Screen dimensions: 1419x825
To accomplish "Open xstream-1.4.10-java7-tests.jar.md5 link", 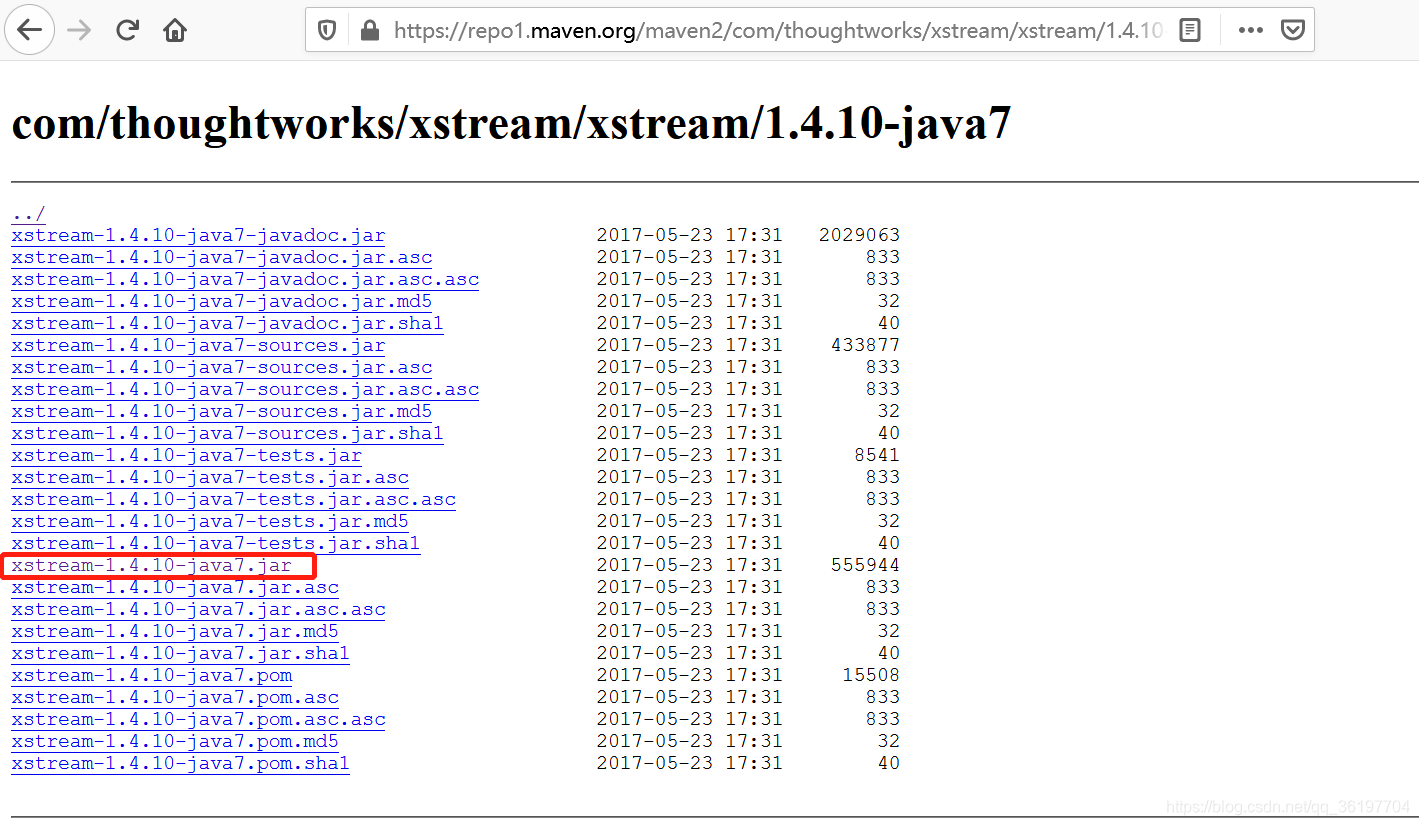I will point(210,521).
